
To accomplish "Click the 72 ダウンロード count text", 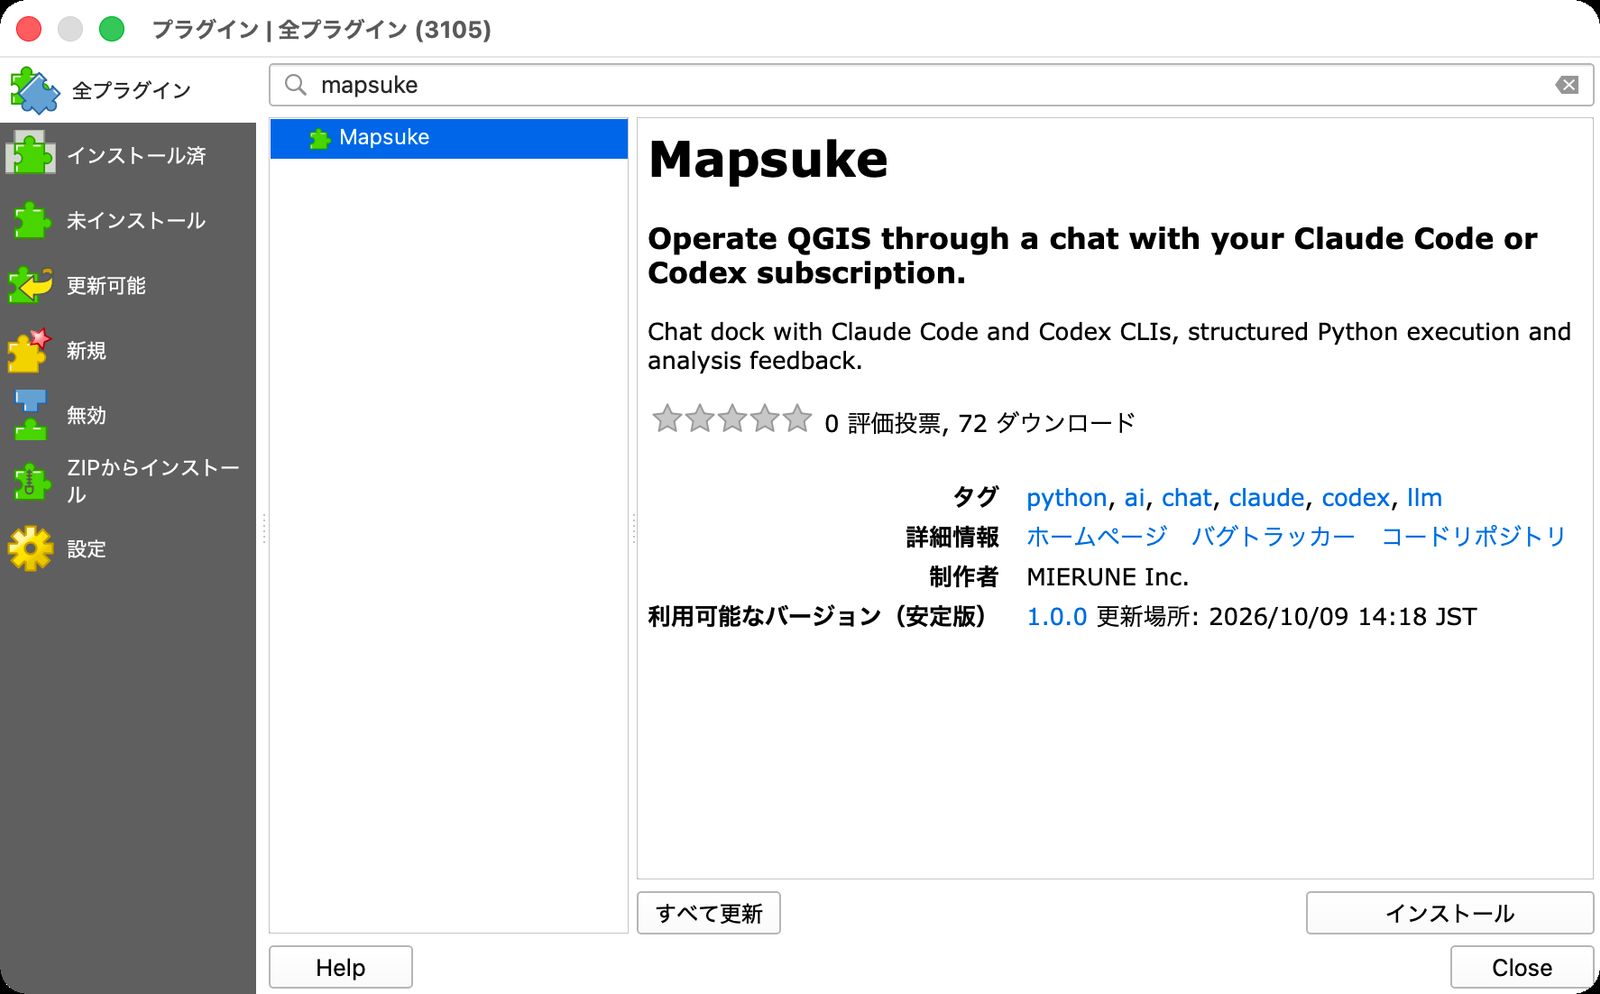I will (x=1047, y=423).
